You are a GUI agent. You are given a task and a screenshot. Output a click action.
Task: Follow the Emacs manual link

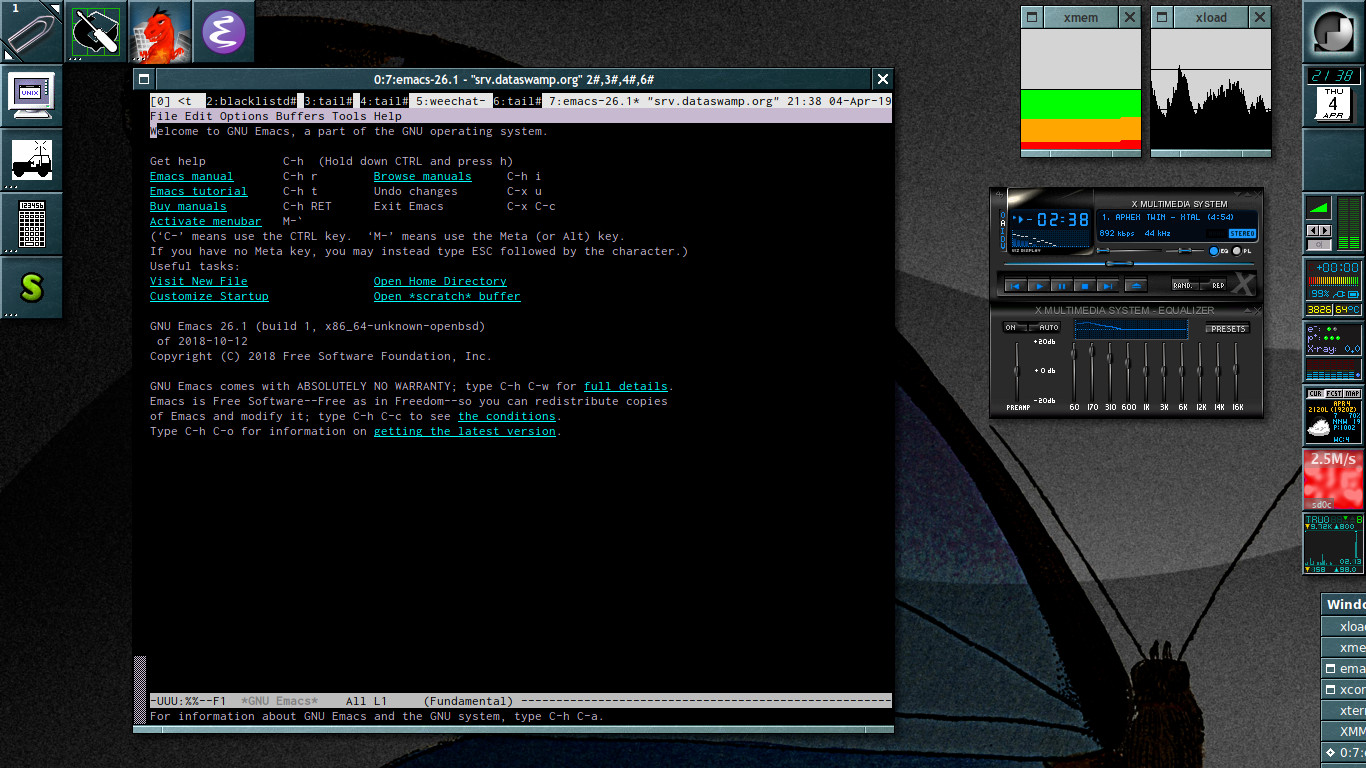pos(192,176)
